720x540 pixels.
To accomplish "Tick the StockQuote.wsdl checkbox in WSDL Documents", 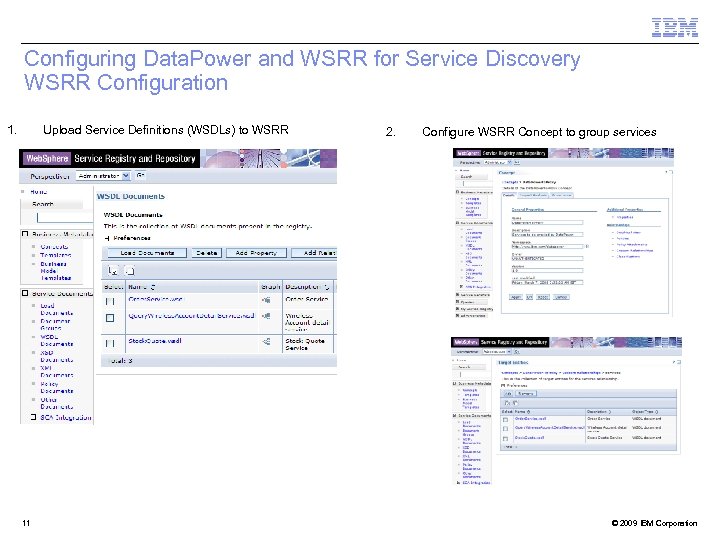I will (x=110, y=343).
